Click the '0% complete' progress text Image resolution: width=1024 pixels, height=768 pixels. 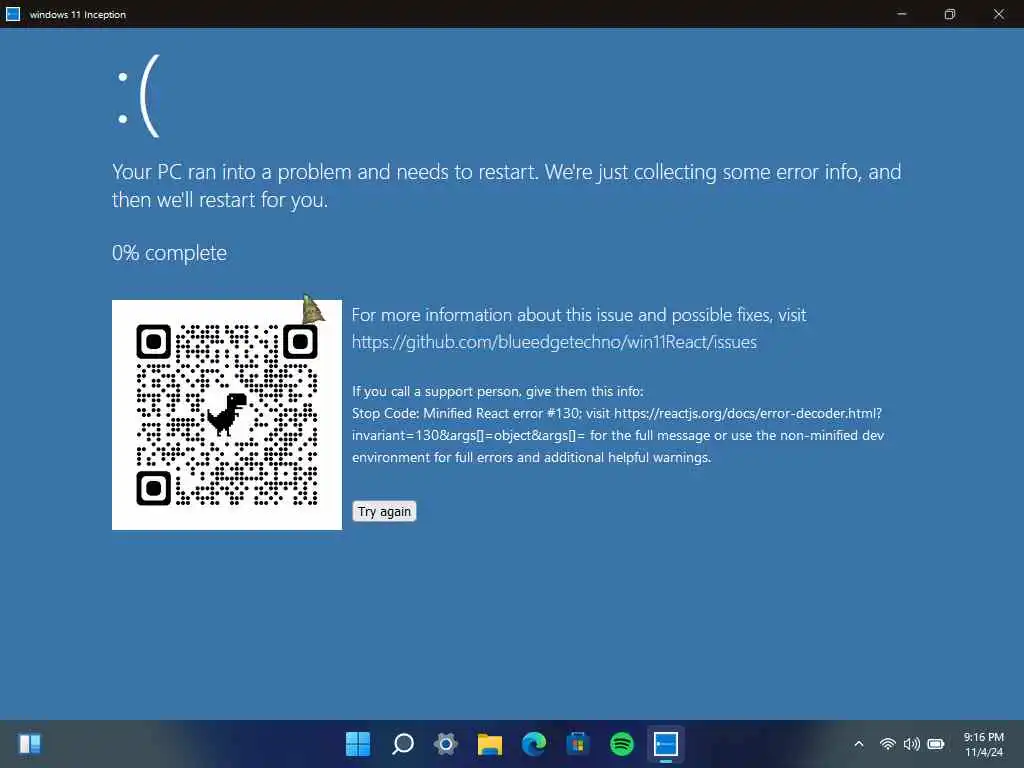click(x=169, y=253)
